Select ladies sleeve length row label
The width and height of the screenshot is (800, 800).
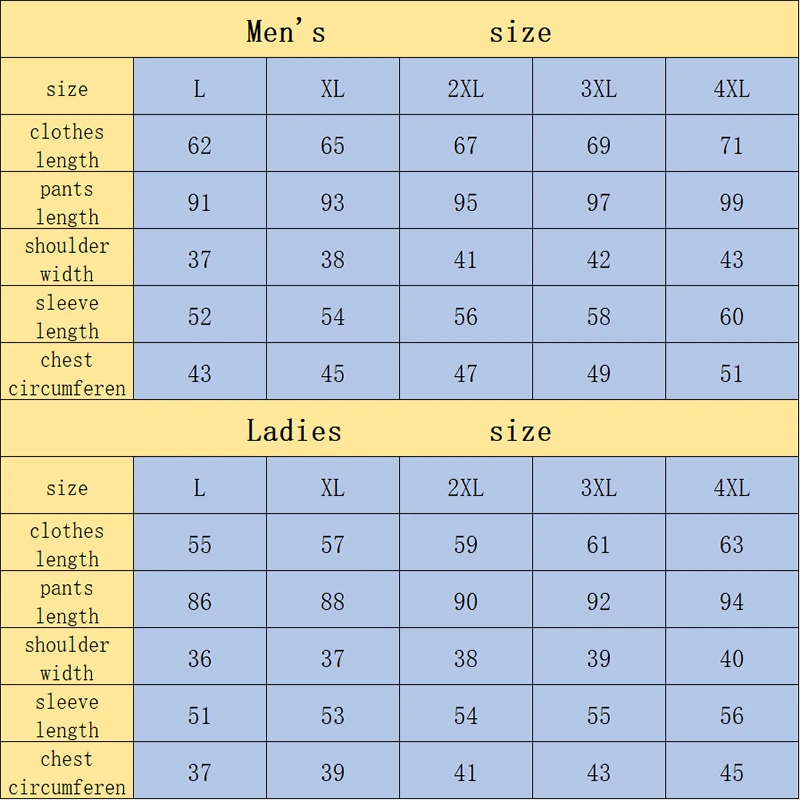click(x=67, y=715)
